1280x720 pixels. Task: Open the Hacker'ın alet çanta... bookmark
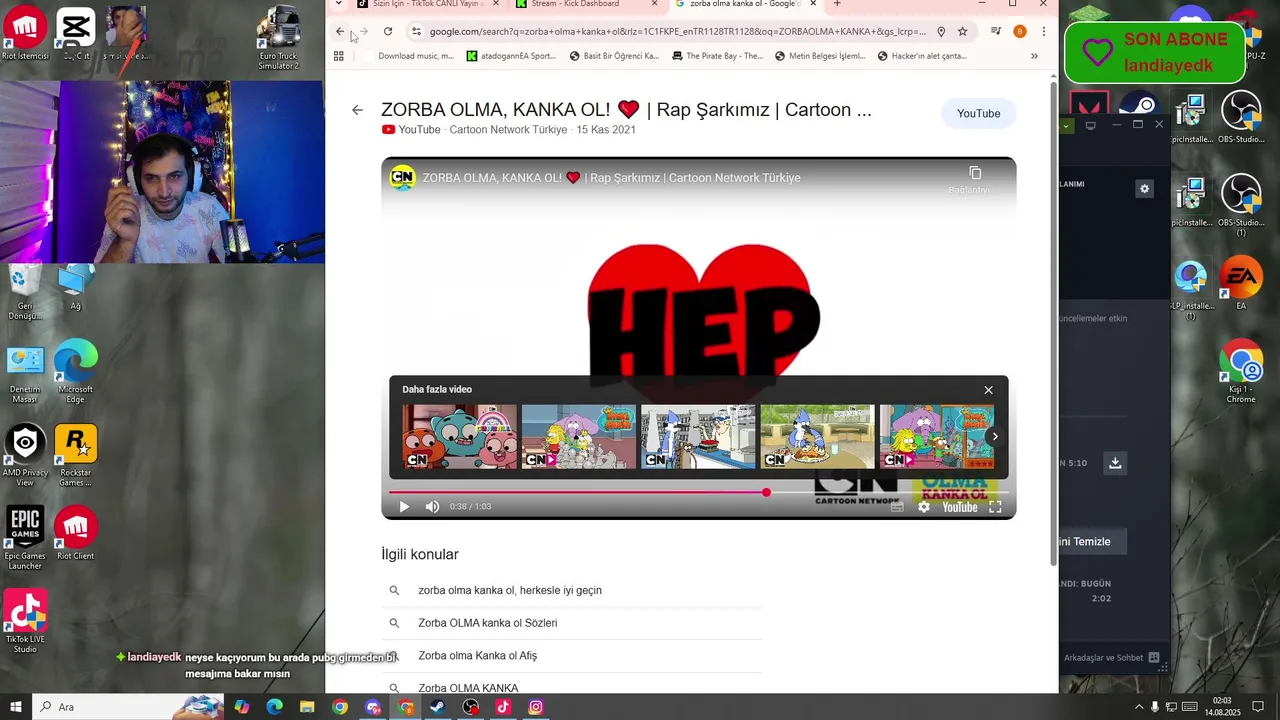tap(922, 56)
